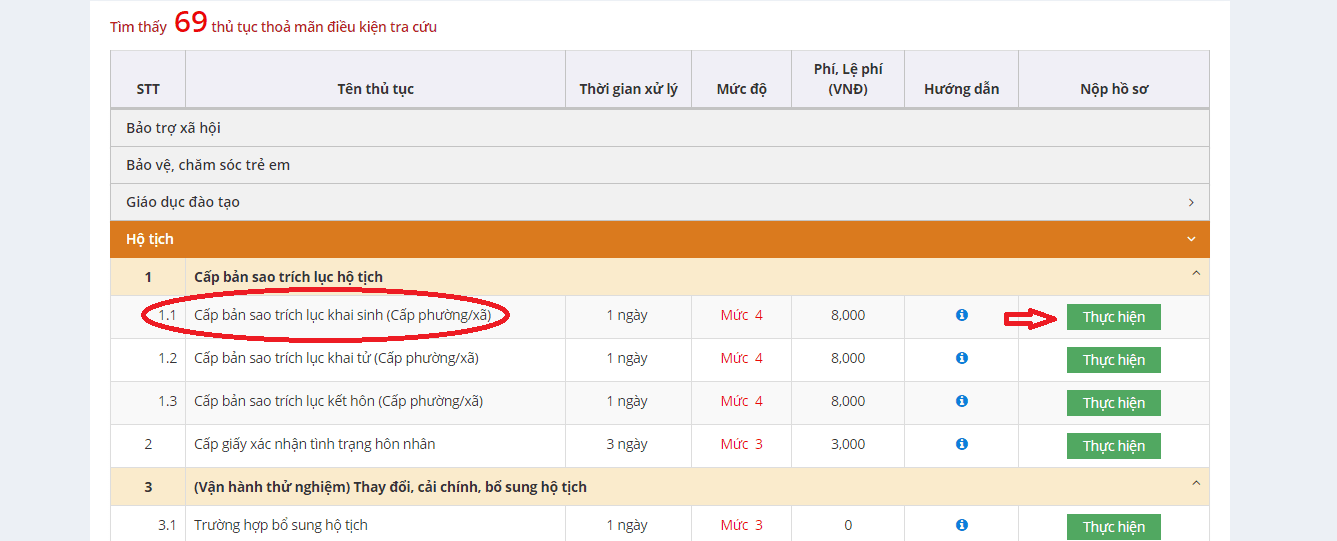The height and width of the screenshot is (541, 1337).
Task: Select 'Cấp bản sao trích lục kết hôn' row
Action: (338, 401)
